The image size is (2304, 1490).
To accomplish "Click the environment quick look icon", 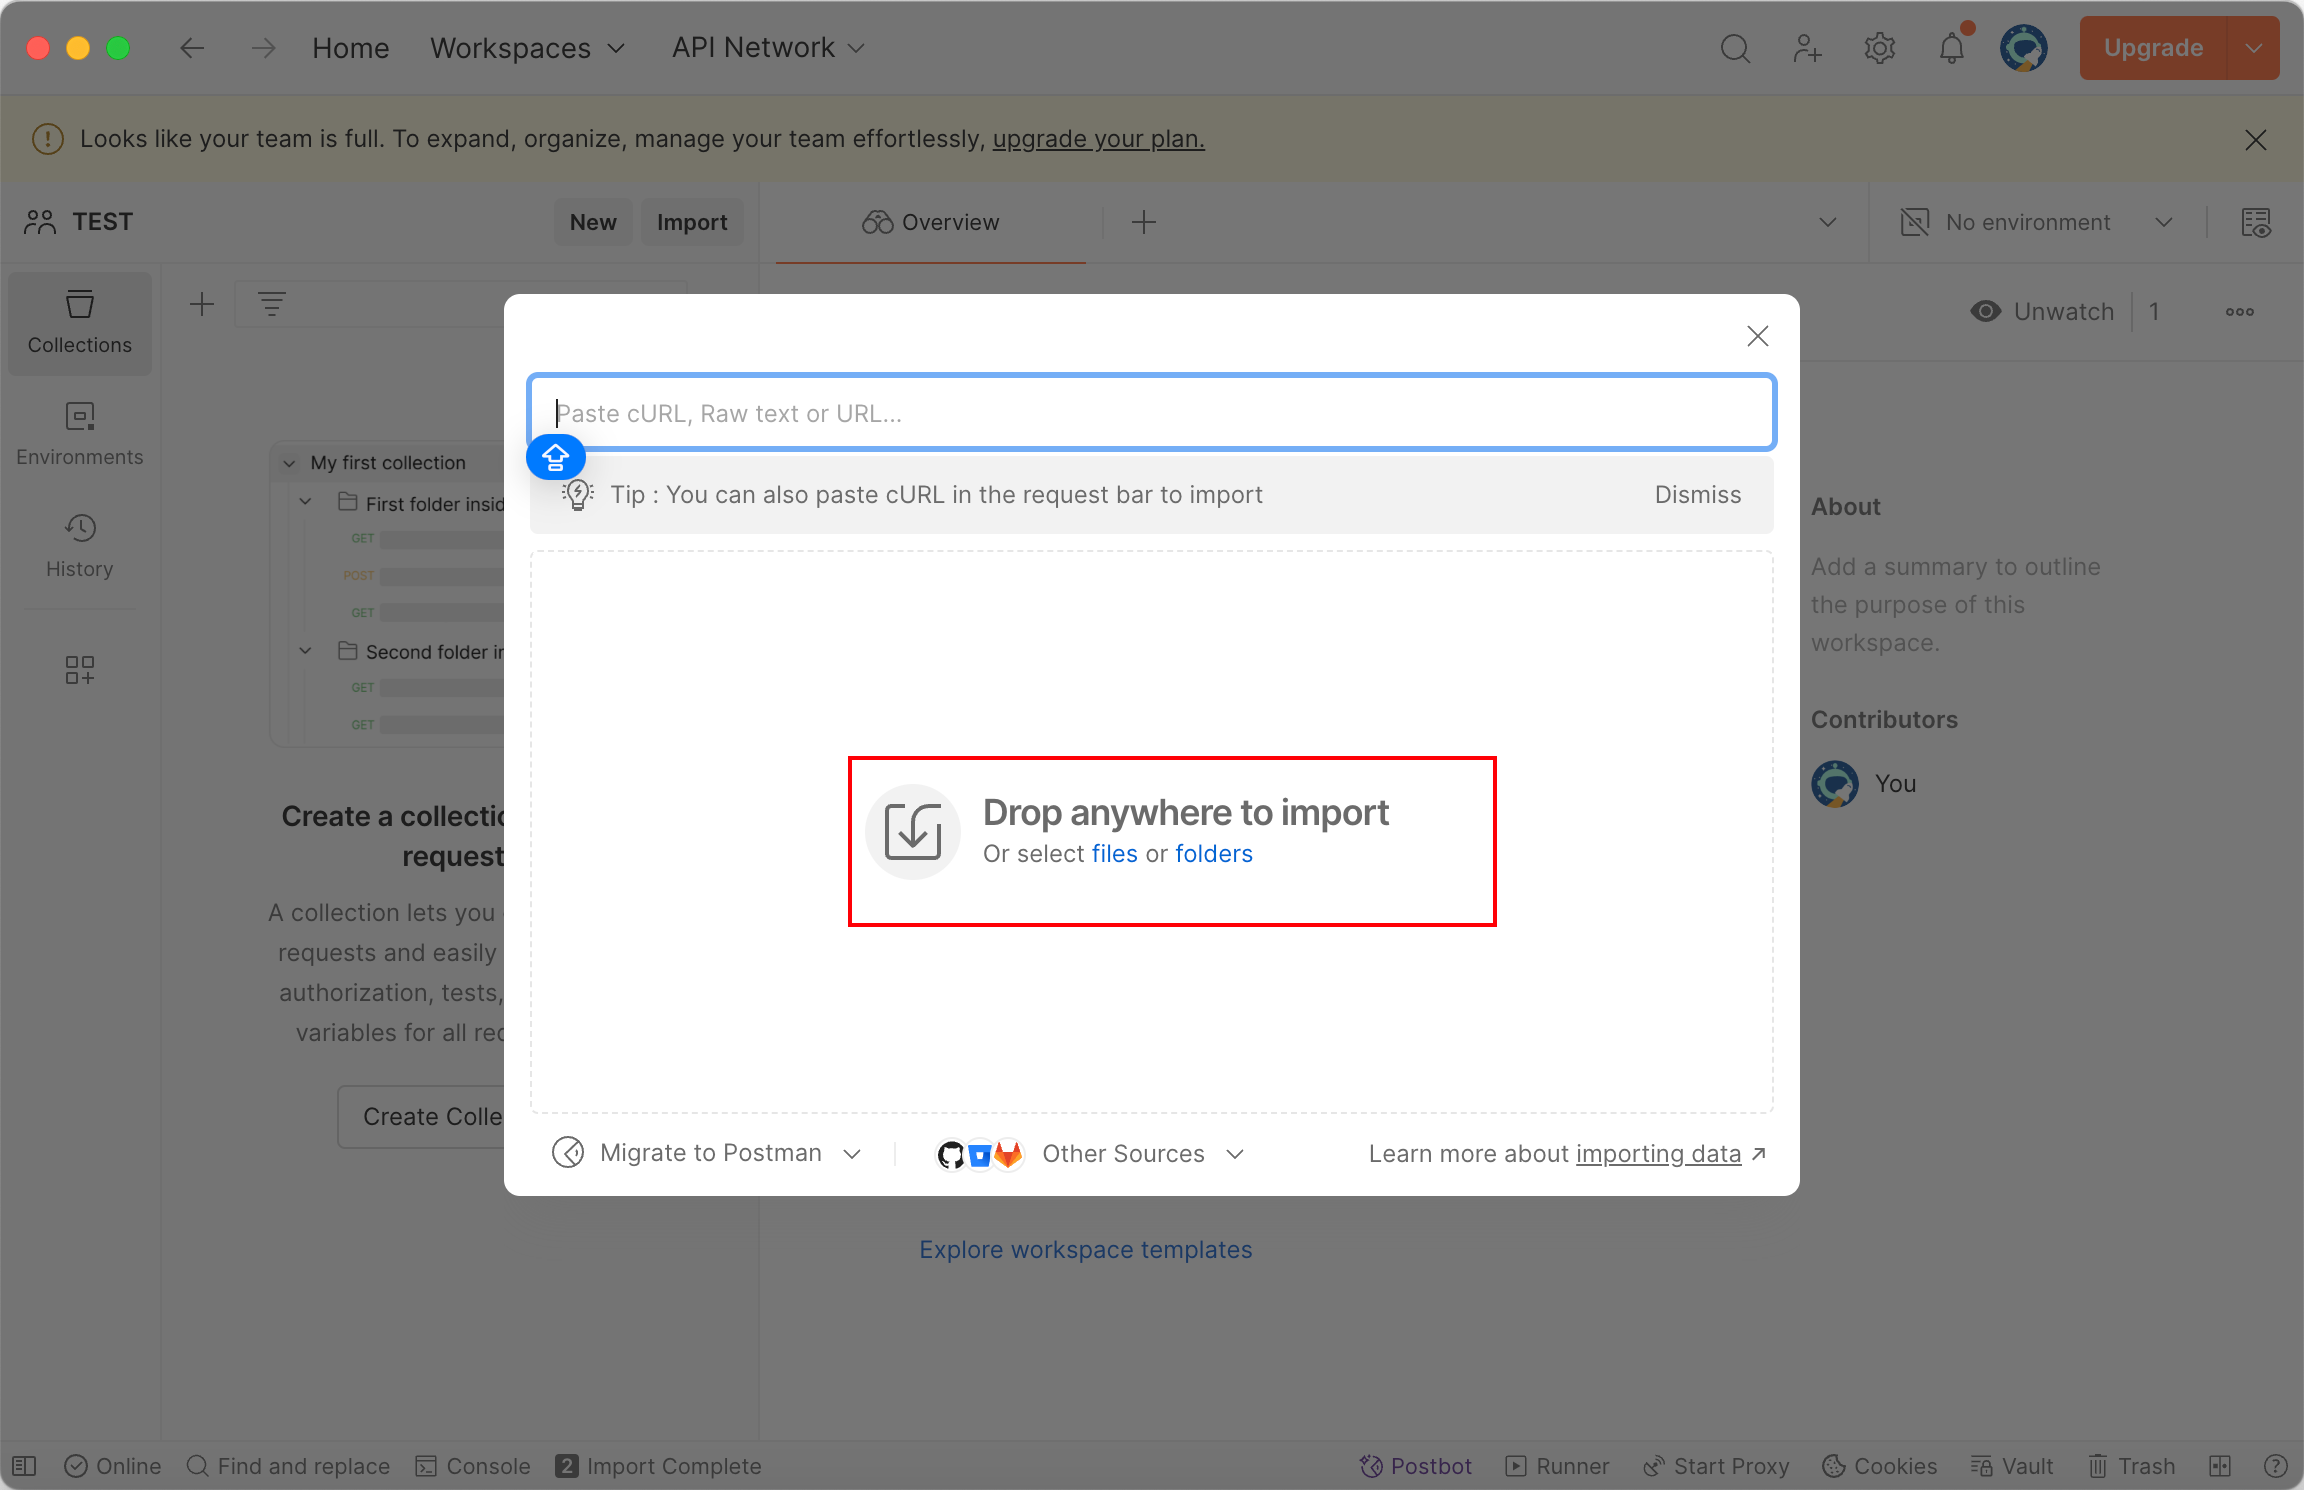I will tap(2256, 222).
